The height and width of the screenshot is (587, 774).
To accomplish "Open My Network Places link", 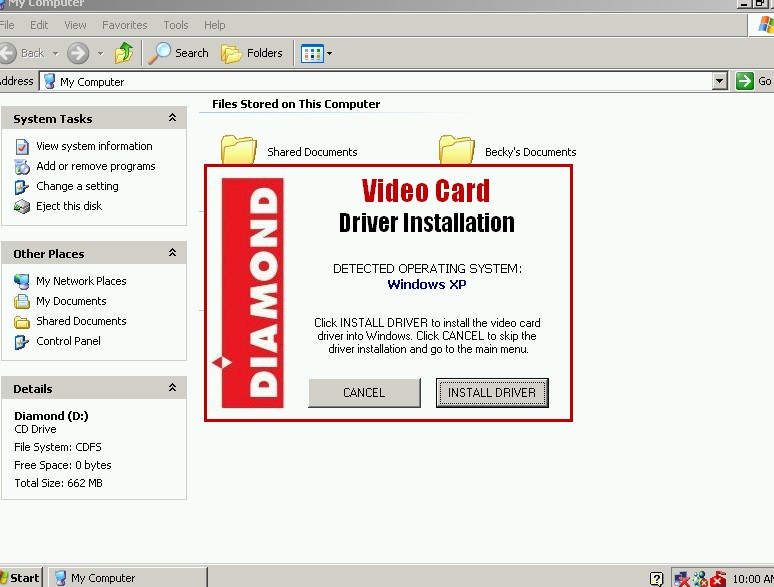I will (x=81, y=281).
